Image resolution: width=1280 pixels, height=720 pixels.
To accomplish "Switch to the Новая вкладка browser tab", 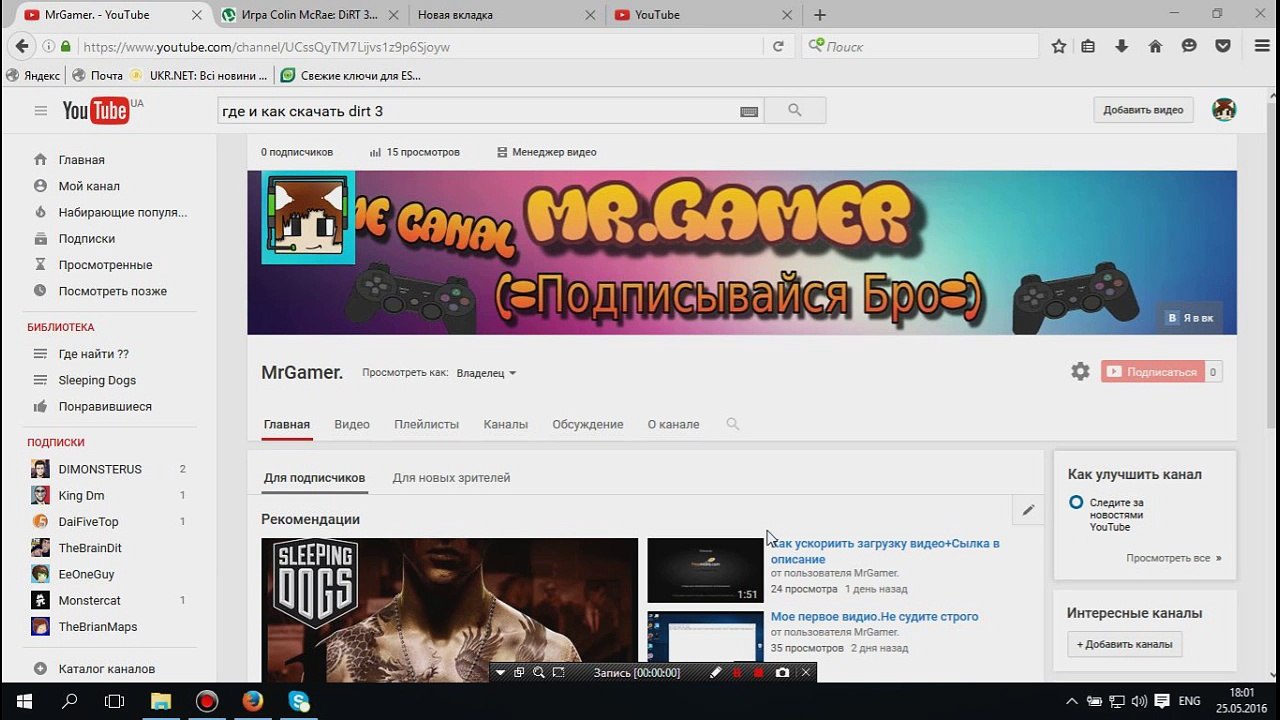I will tap(506, 15).
